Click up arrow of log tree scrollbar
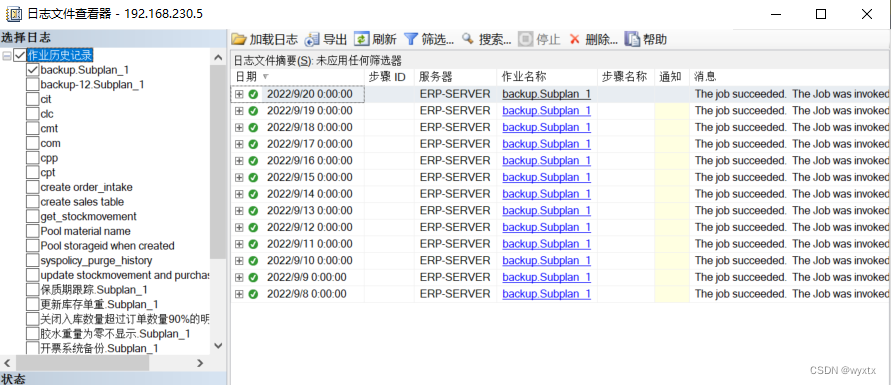This screenshot has height=385, width=891. pos(218,57)
